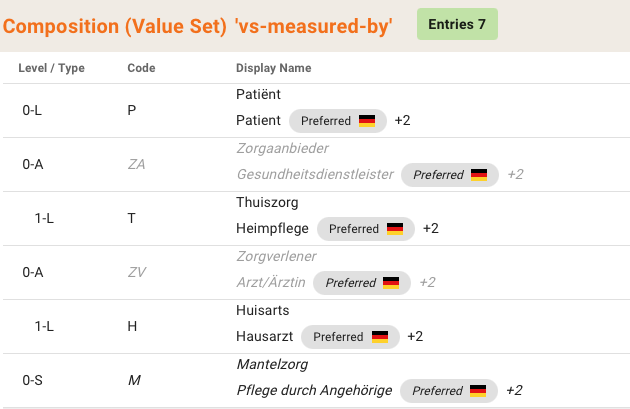Show +2 names for Pflege durch Angehörige
The image size is (630, 409).
click(x=514, y=391)
